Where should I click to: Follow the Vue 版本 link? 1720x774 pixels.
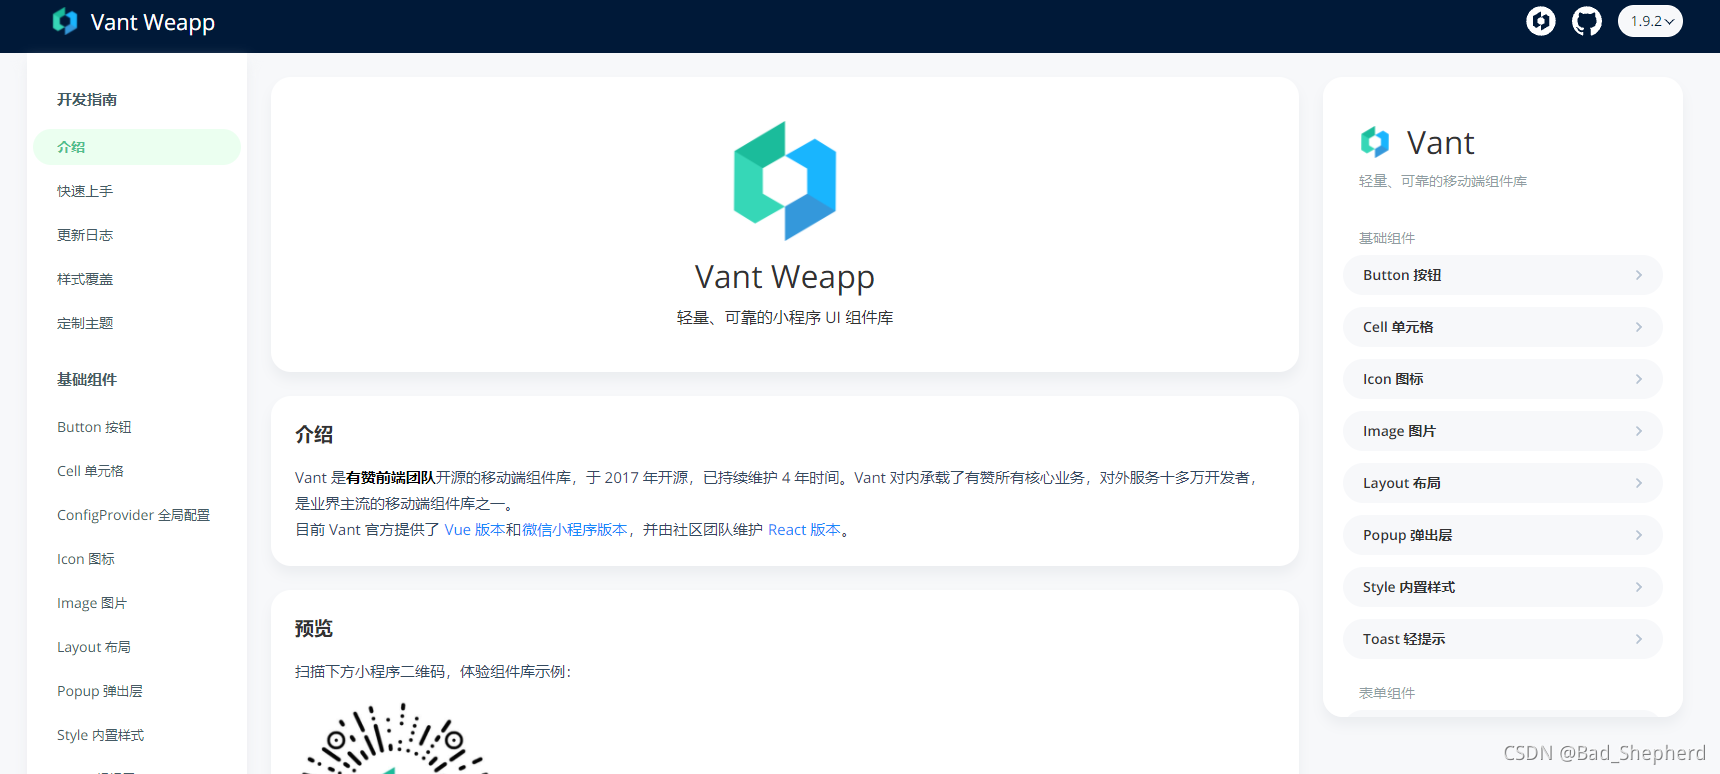click(475, 530)
